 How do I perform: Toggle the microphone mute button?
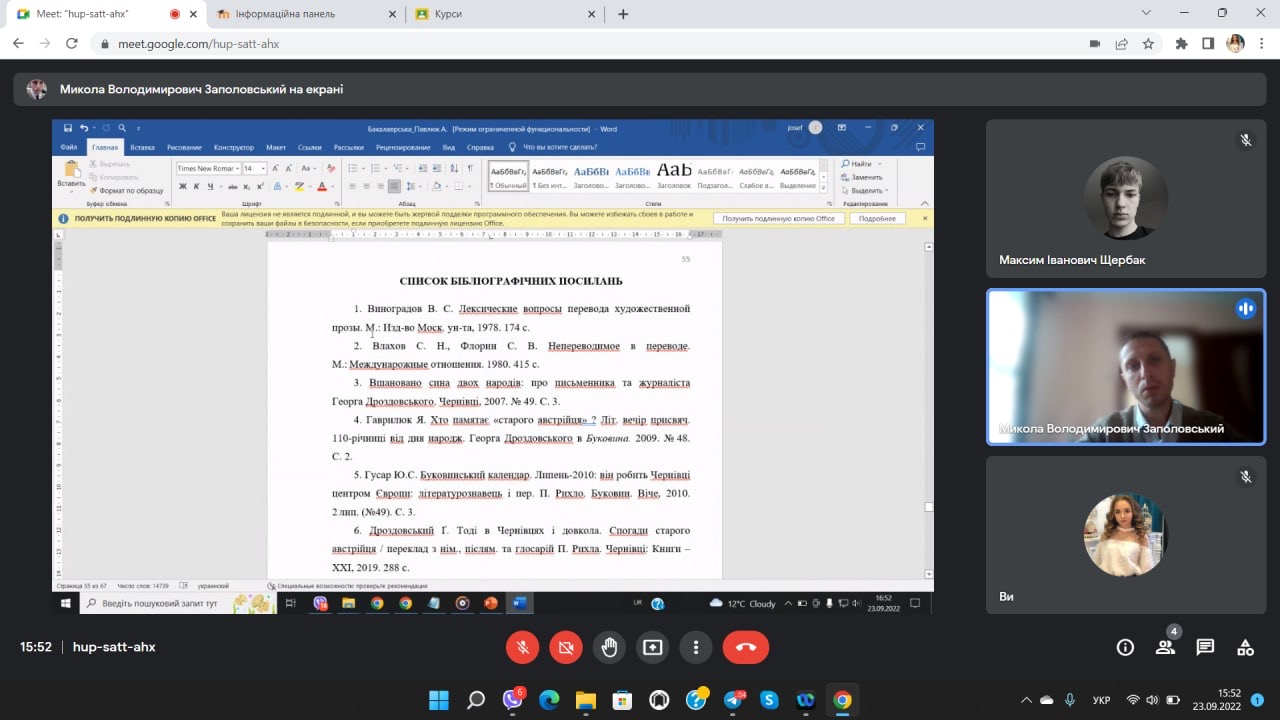click(x=522, y=647)
